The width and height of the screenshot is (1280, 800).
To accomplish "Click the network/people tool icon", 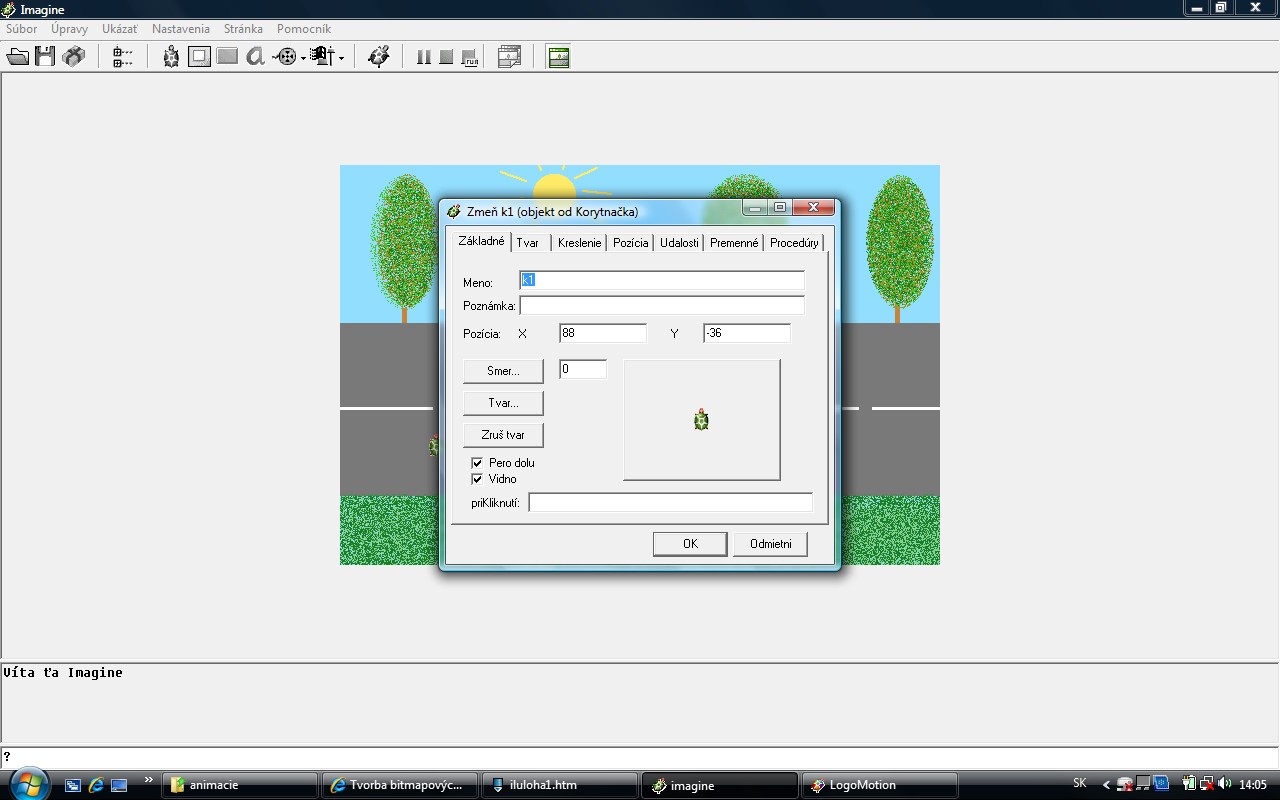I will click(x=322, y=57).
